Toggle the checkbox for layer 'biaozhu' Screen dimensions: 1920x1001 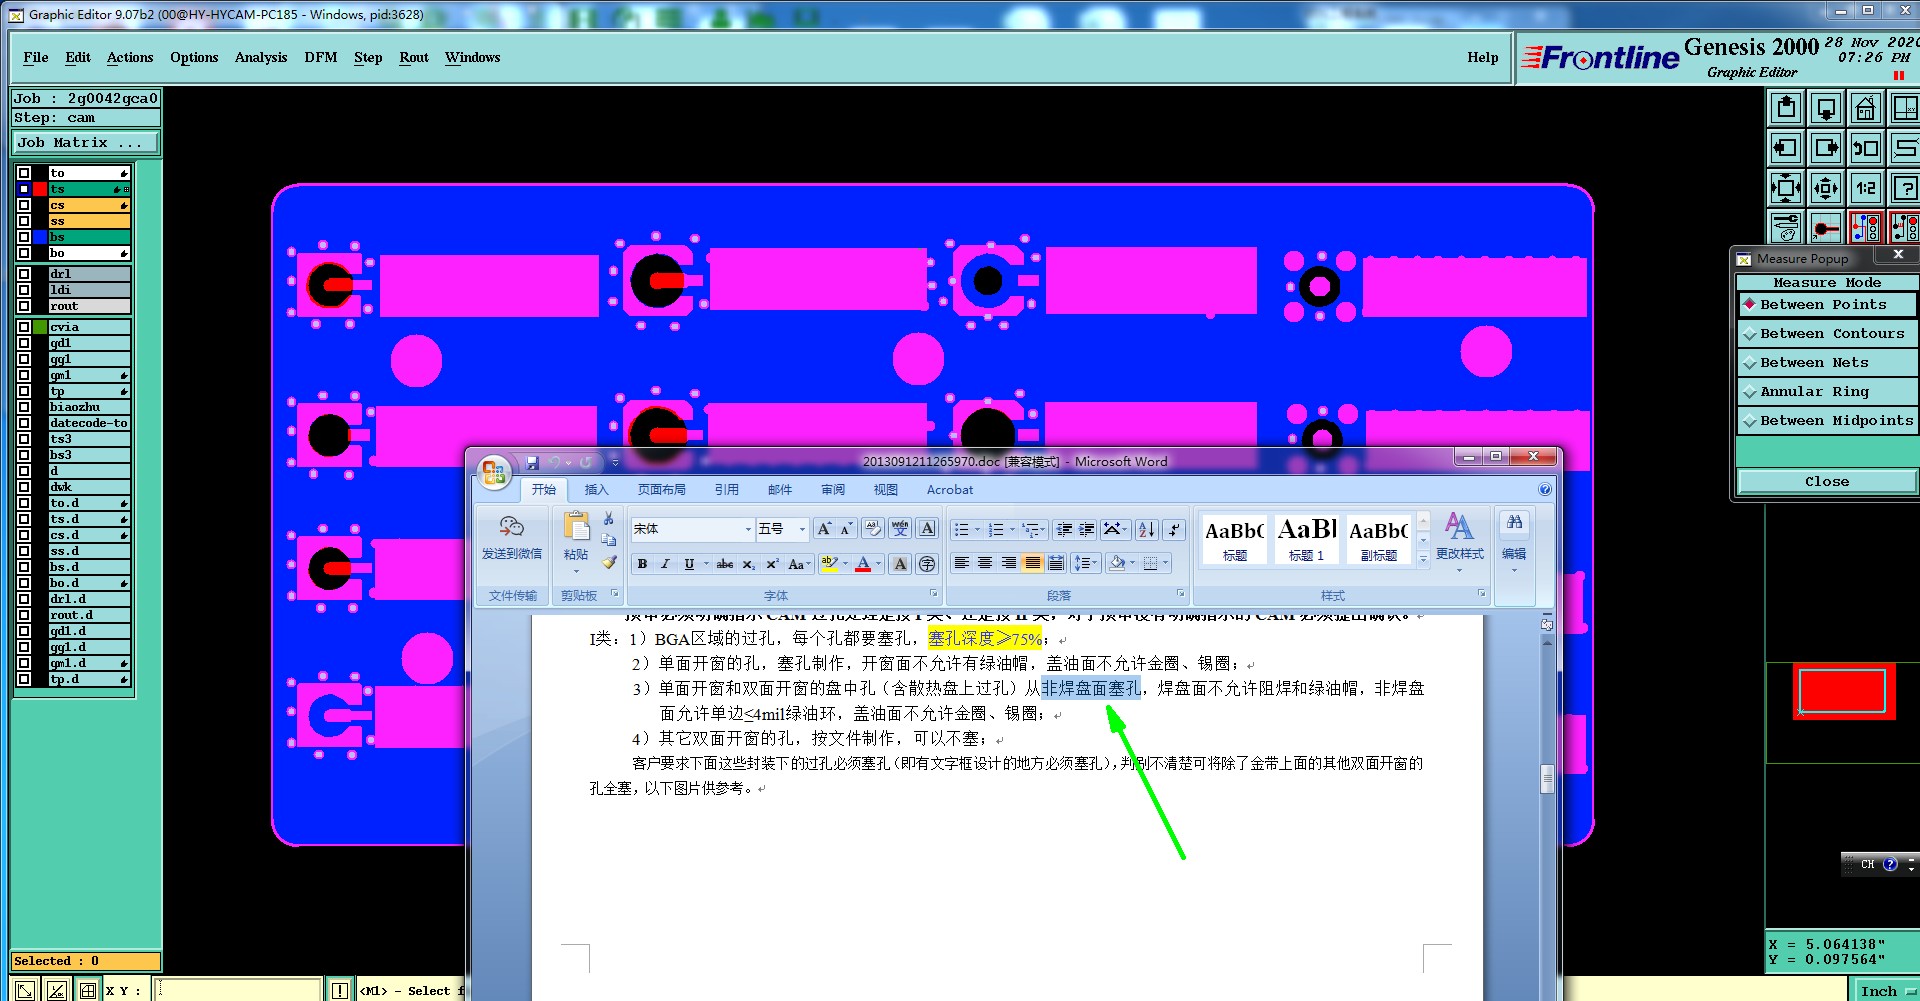(x=24, y=407)
